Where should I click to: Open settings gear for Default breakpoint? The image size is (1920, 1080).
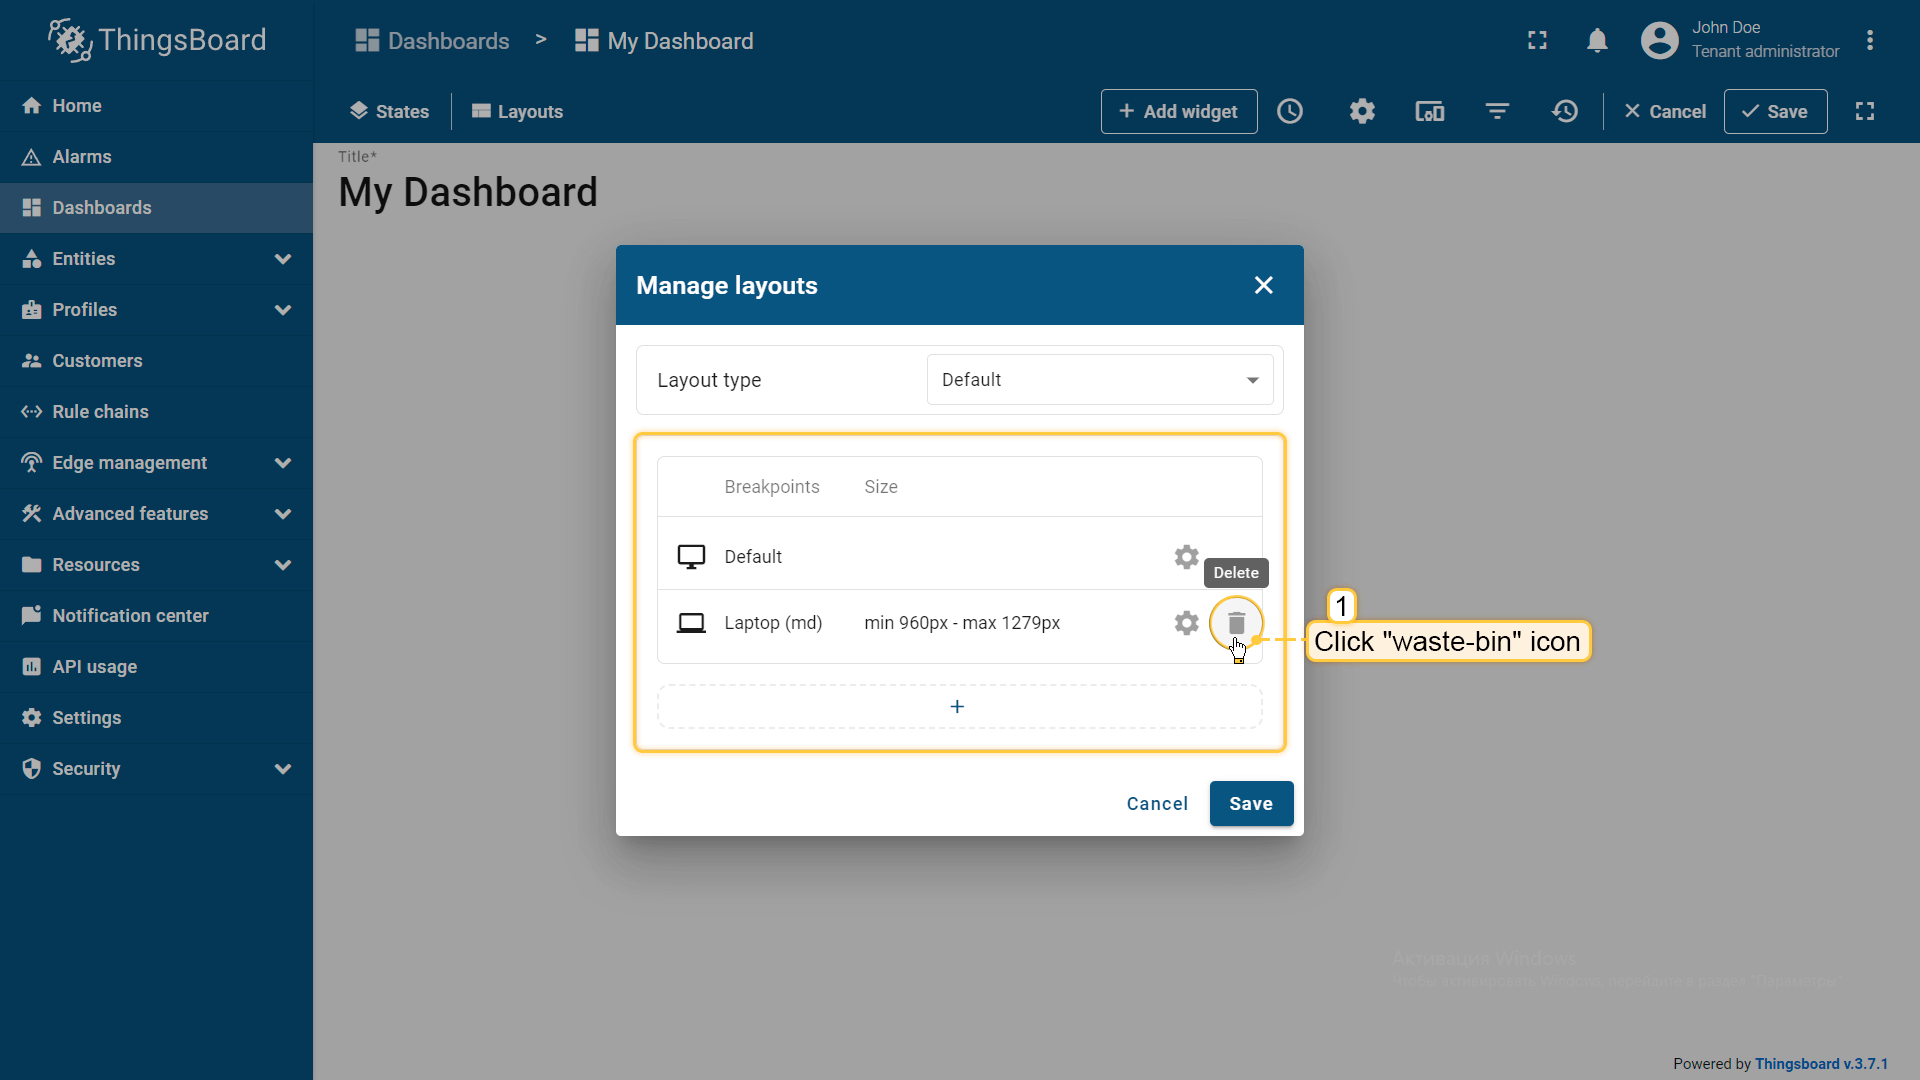pyautogui.click(x=1186, y=557)
